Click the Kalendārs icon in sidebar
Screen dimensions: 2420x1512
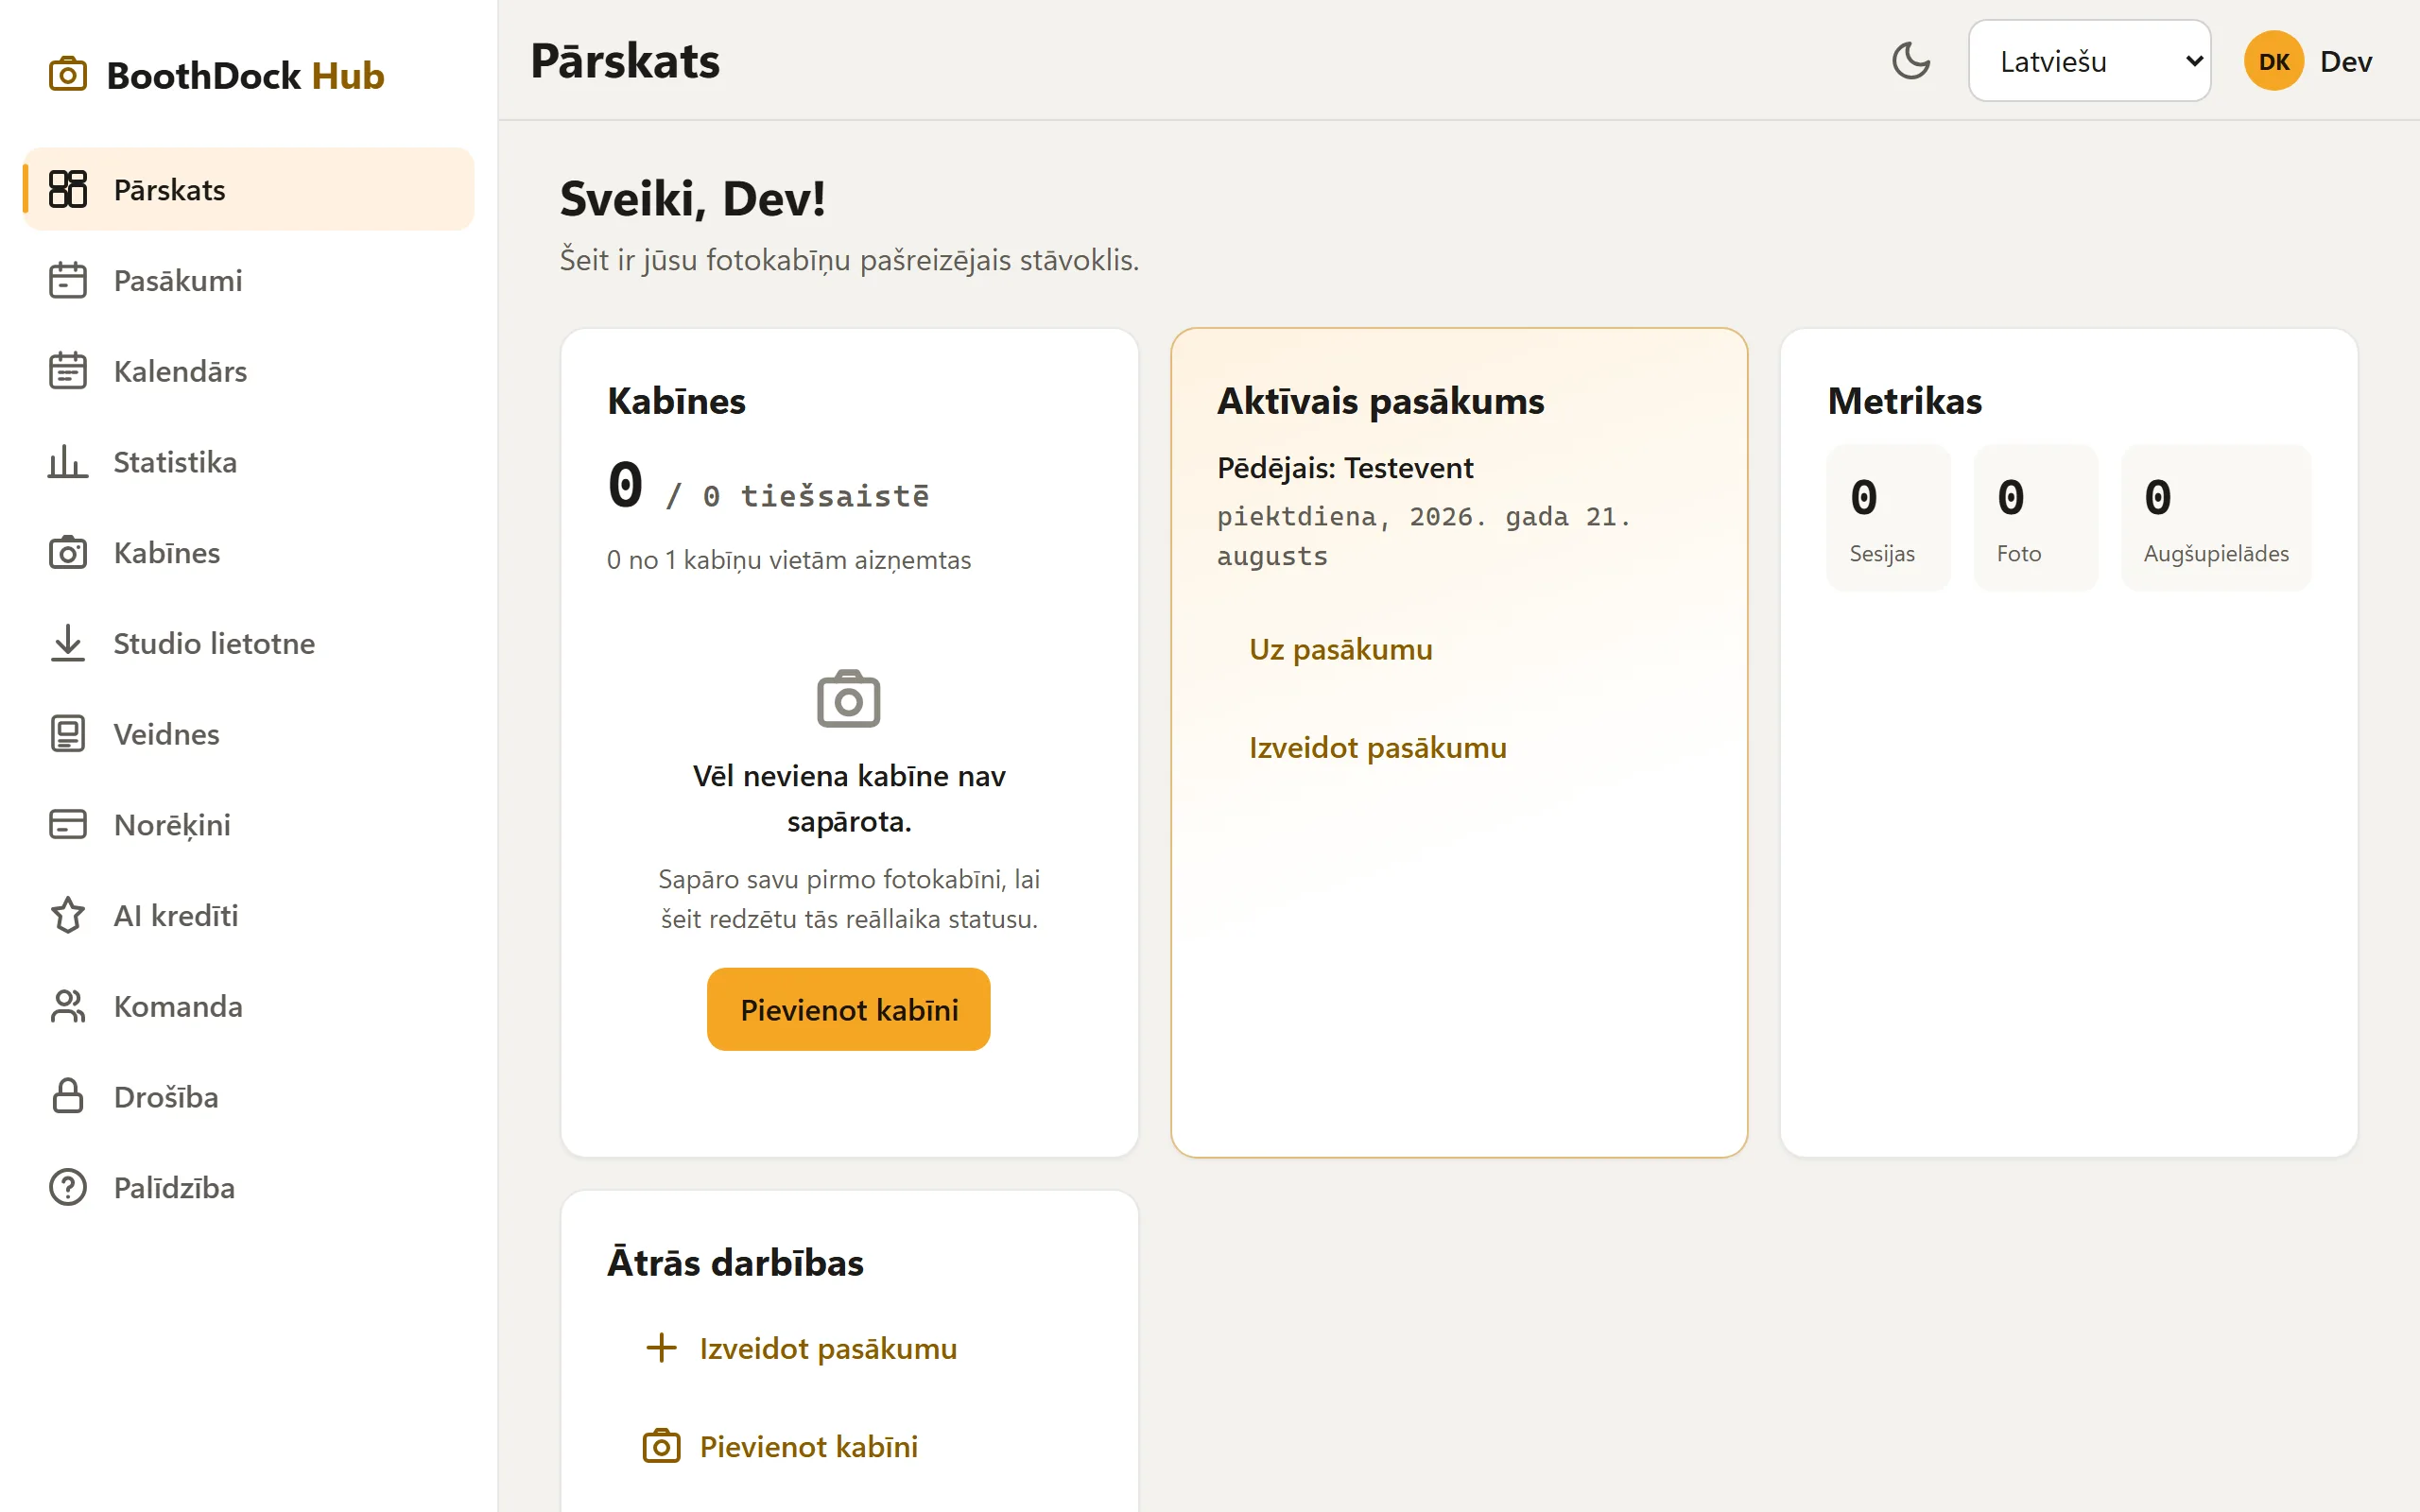(68, 371)
